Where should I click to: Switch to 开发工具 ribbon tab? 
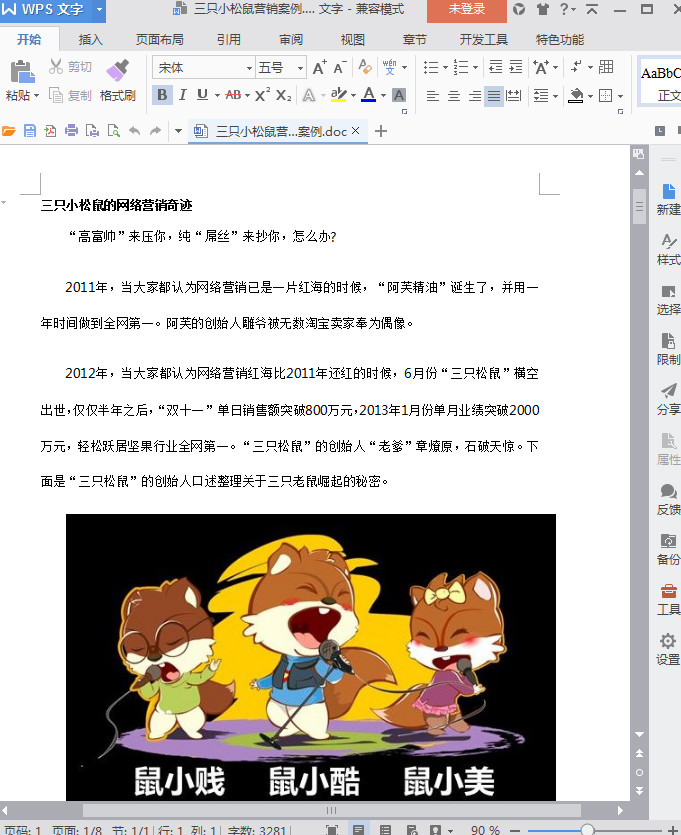pos(483,39)
